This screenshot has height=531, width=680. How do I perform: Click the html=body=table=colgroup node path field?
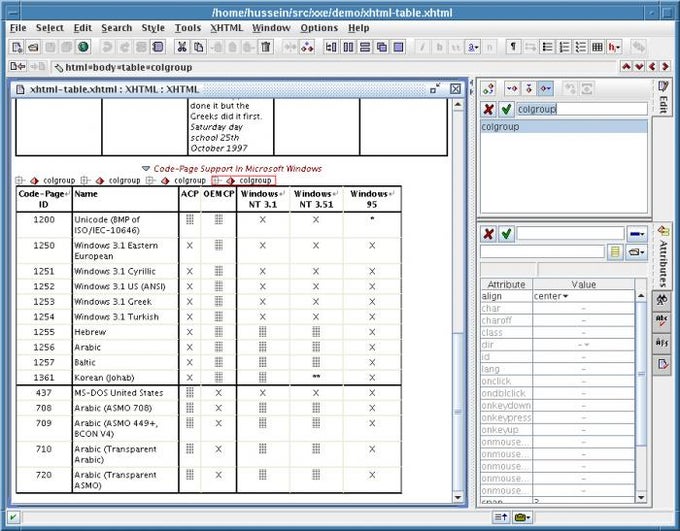coord(334,68)
